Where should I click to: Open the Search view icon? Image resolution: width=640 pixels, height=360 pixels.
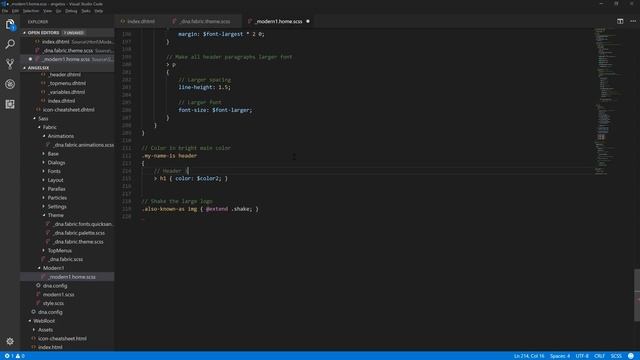coord(10,44)
